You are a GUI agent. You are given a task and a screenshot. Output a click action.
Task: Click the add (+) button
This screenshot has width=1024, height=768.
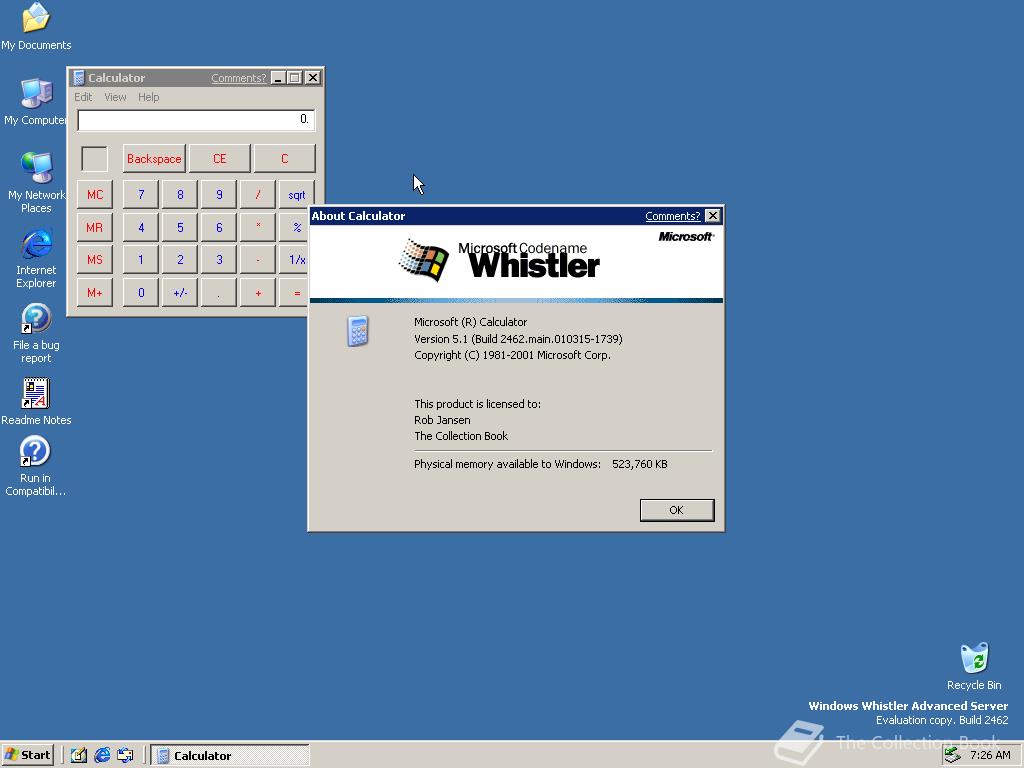(258, 292)
